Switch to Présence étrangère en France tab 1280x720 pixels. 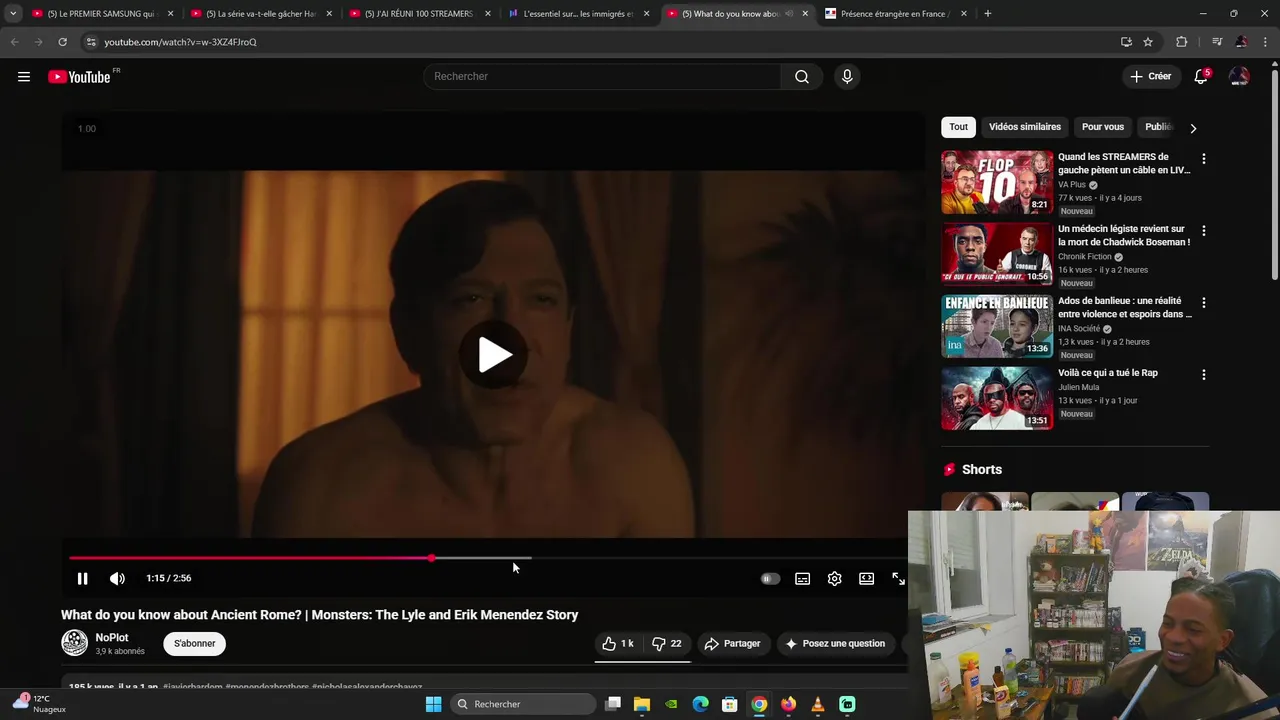[895, 14]
